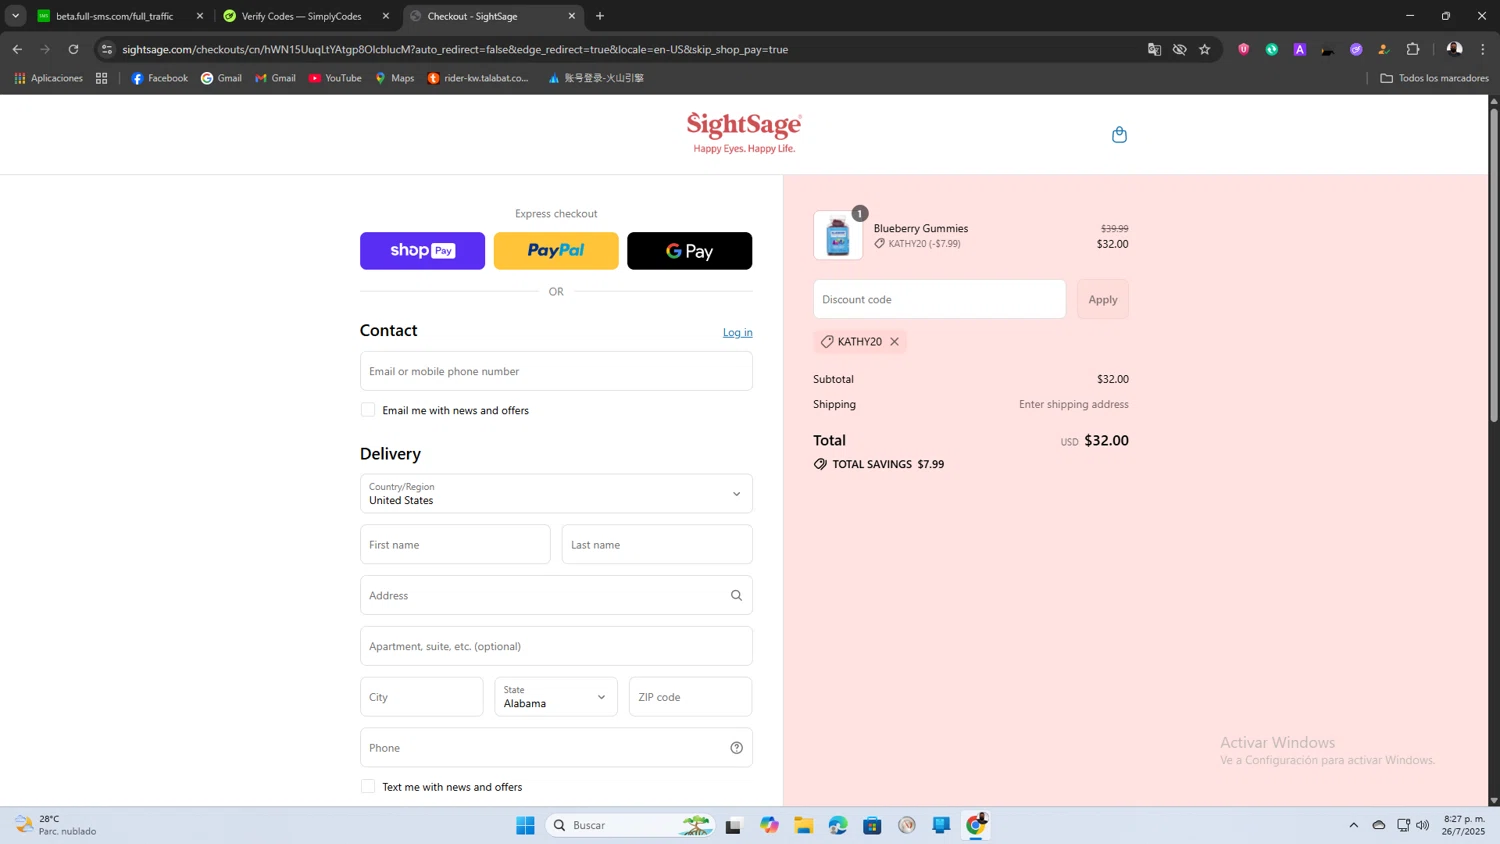1500x844 pixels.
Task: Show hidden system tray icons
Action: tap(1354, 826)
